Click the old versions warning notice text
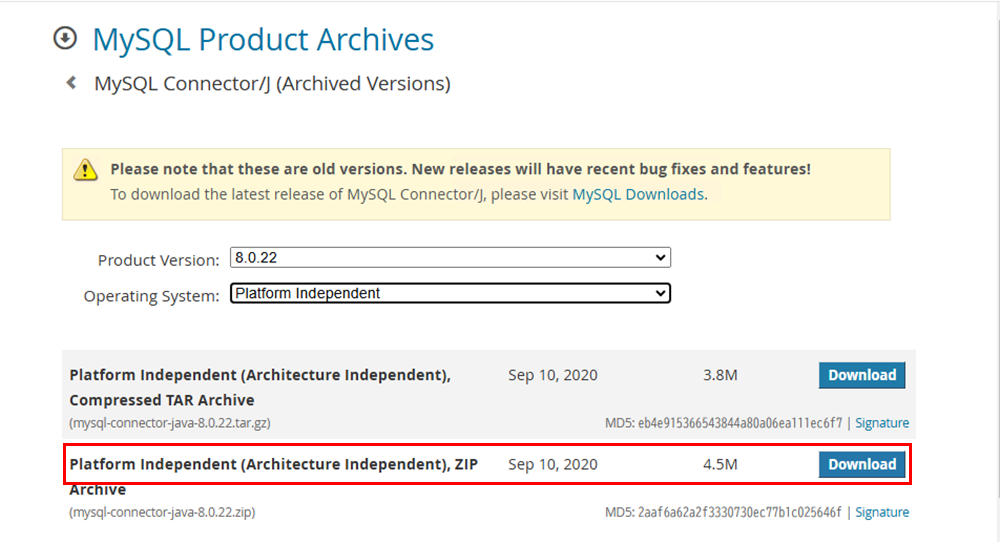 (460, 169)
